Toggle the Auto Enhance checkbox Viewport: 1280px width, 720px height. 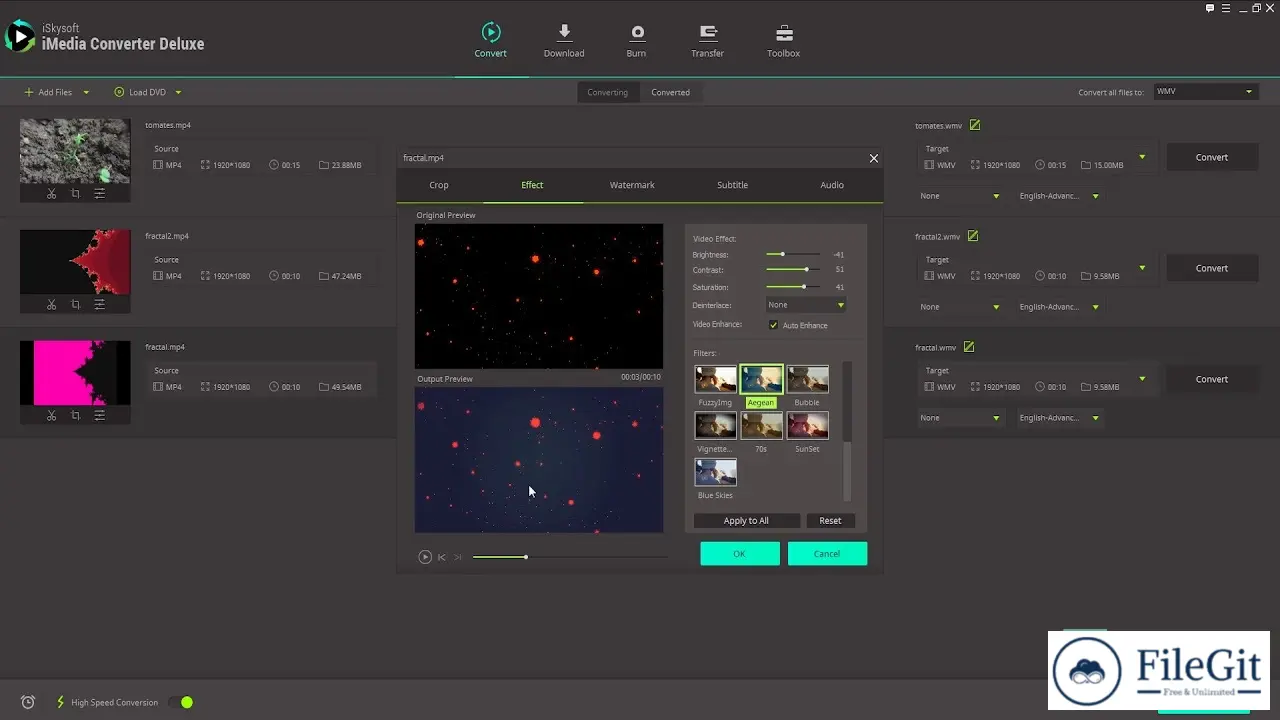[x=773, y=325]
